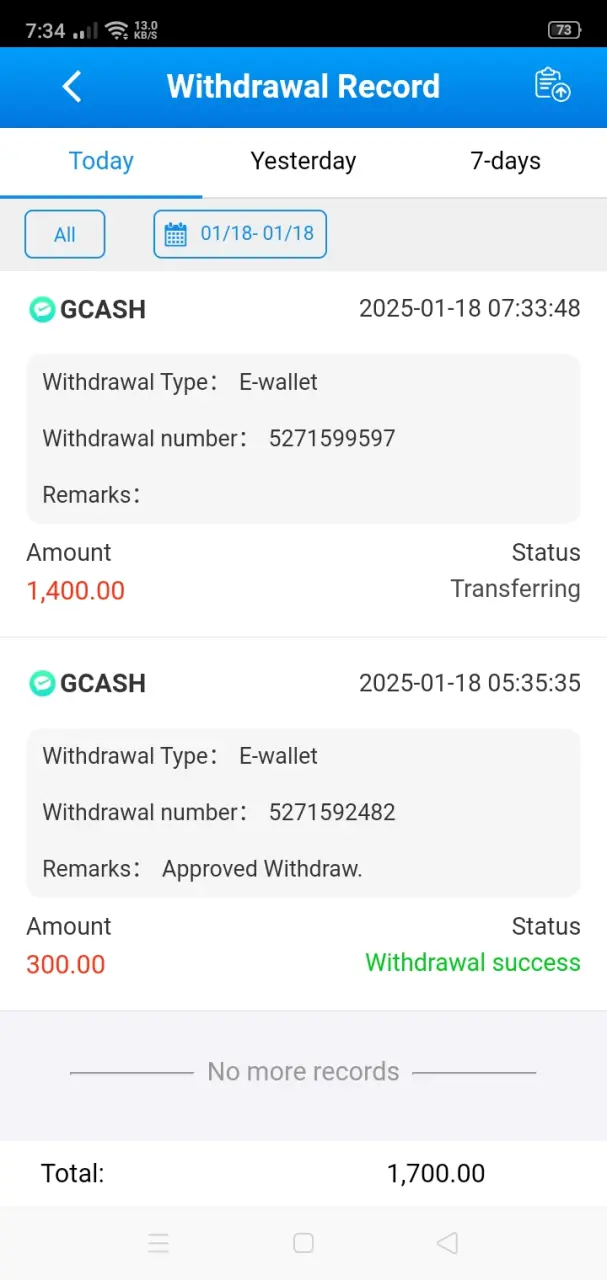Viewport: 607px width, 1280px height.
Task: Tap the Android home square icon
Action: (x=303, y=1243)
